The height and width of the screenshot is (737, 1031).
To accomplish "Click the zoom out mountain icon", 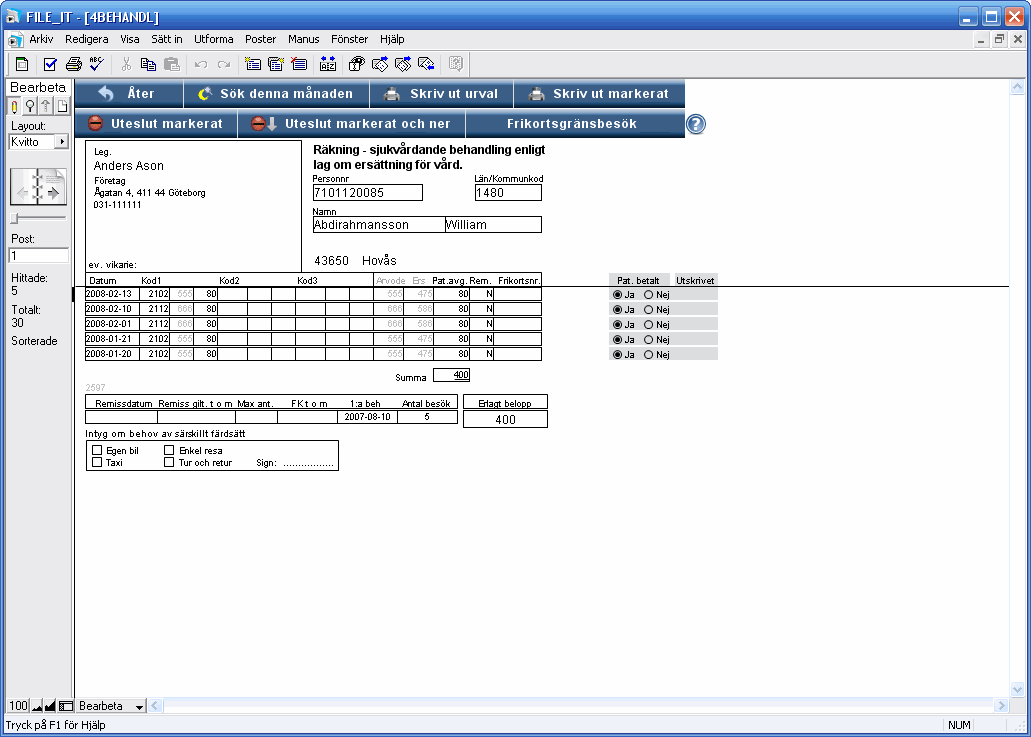I will pos(37,706).
